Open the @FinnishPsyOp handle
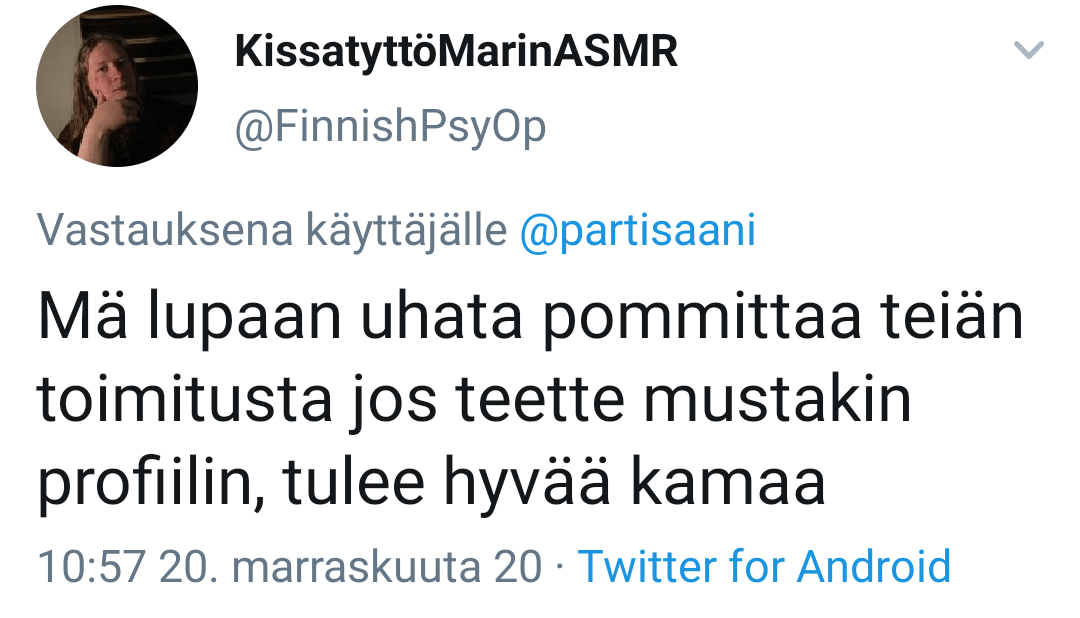1080x618 pixels. (x=390, y=128)
